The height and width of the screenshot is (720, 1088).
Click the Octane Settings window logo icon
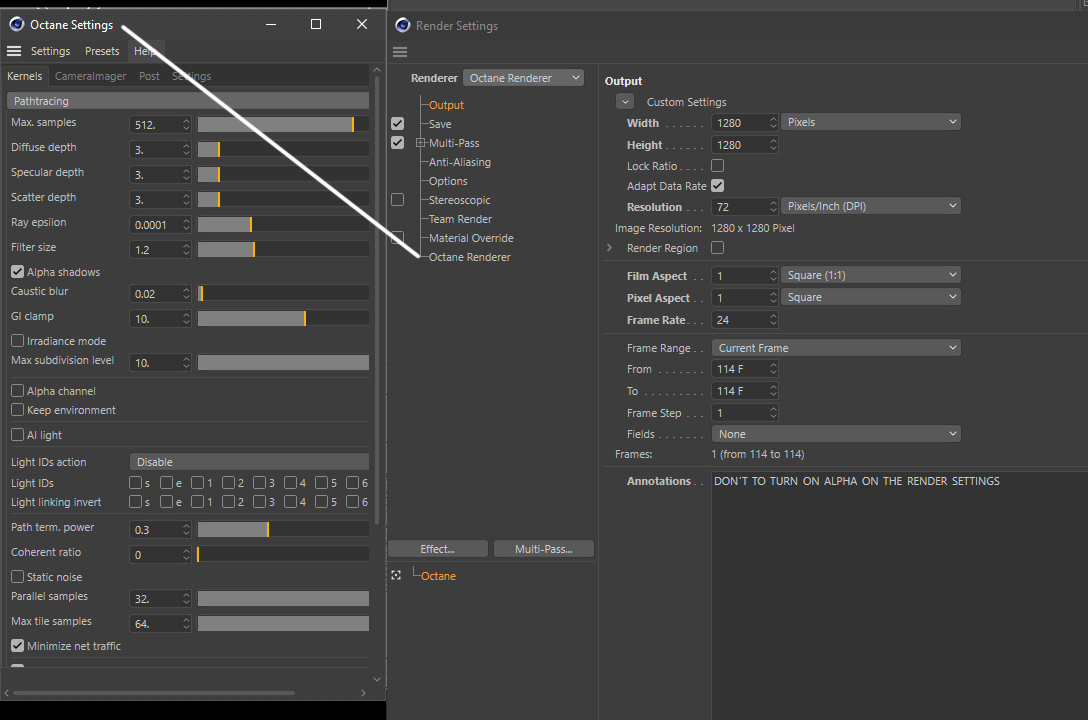[17, 24]
